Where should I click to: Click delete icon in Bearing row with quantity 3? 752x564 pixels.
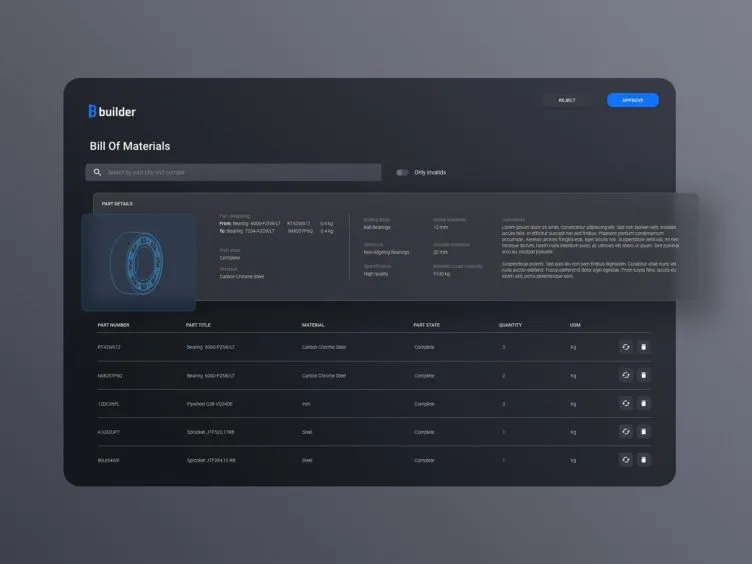pos(644,347)
